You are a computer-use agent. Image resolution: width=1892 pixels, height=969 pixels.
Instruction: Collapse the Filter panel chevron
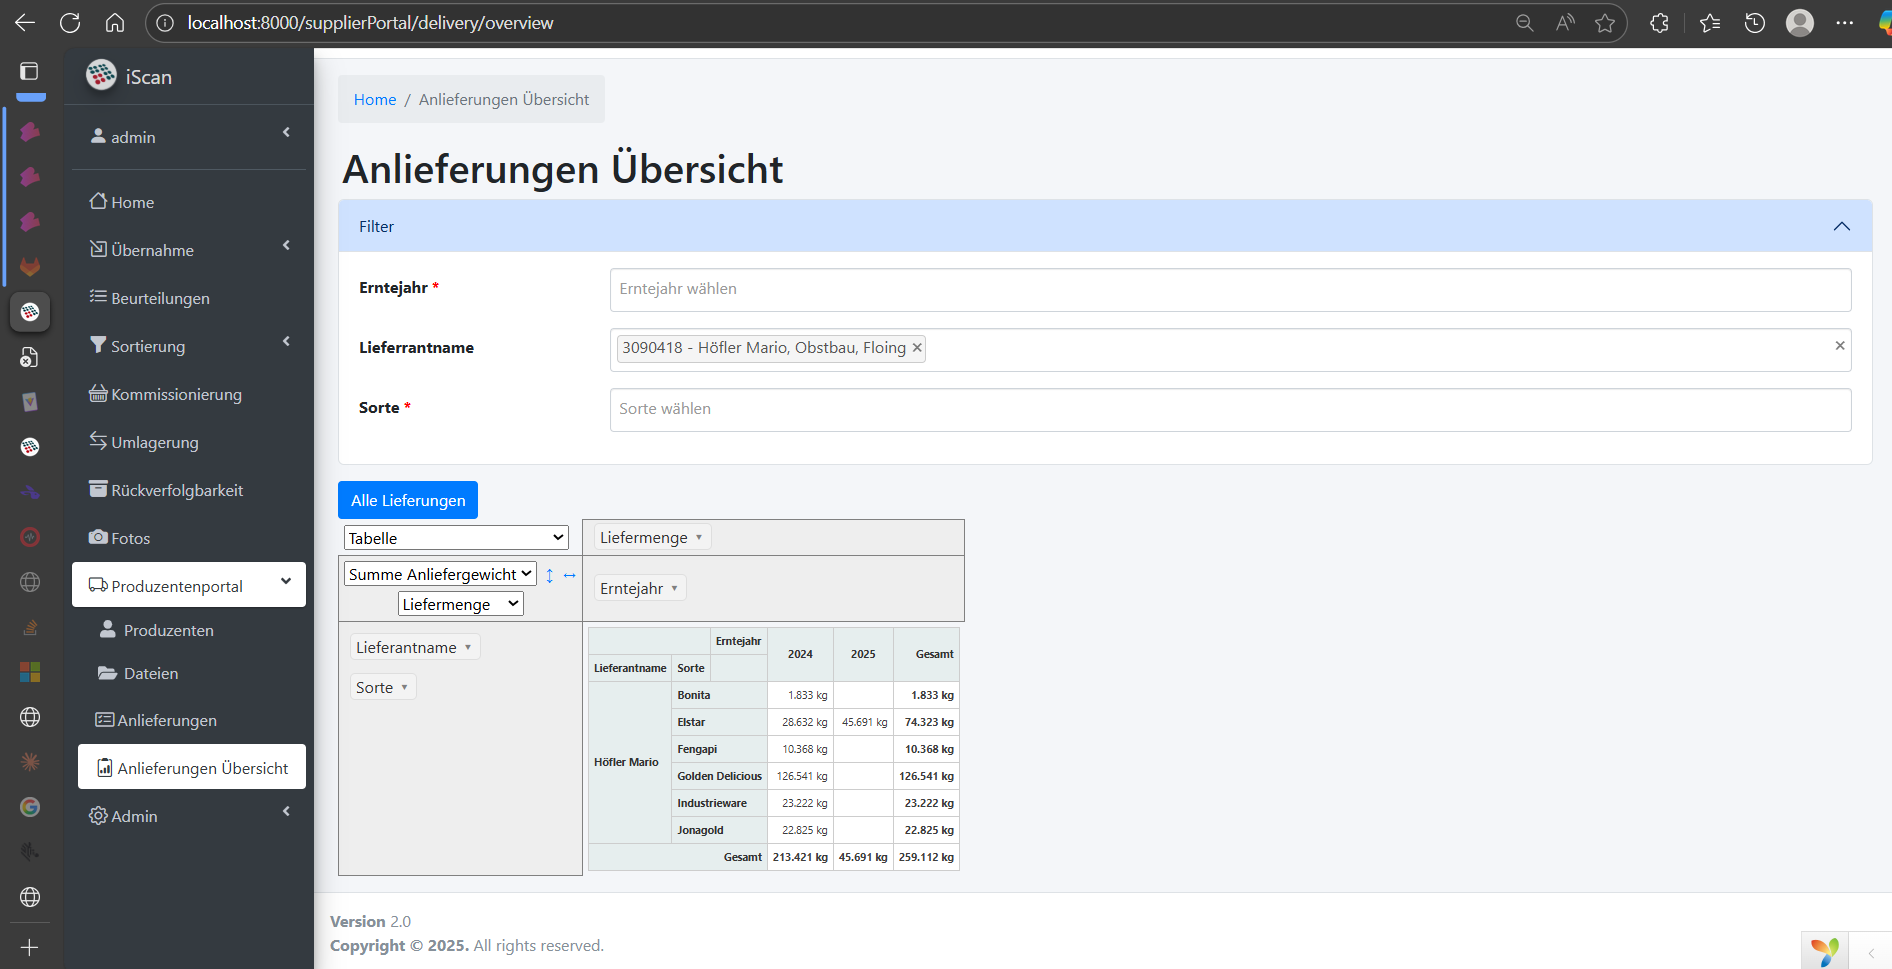tap(1841, 227)
